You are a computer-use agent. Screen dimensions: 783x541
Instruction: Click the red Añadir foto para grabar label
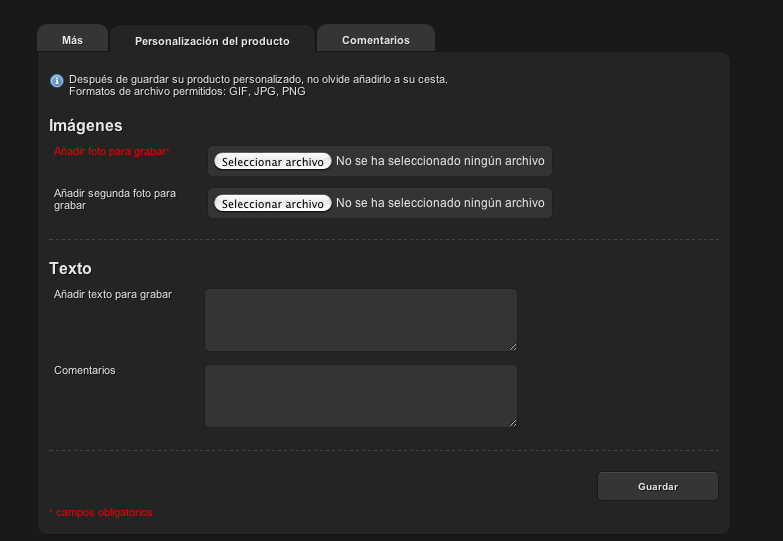coord(111,151)
